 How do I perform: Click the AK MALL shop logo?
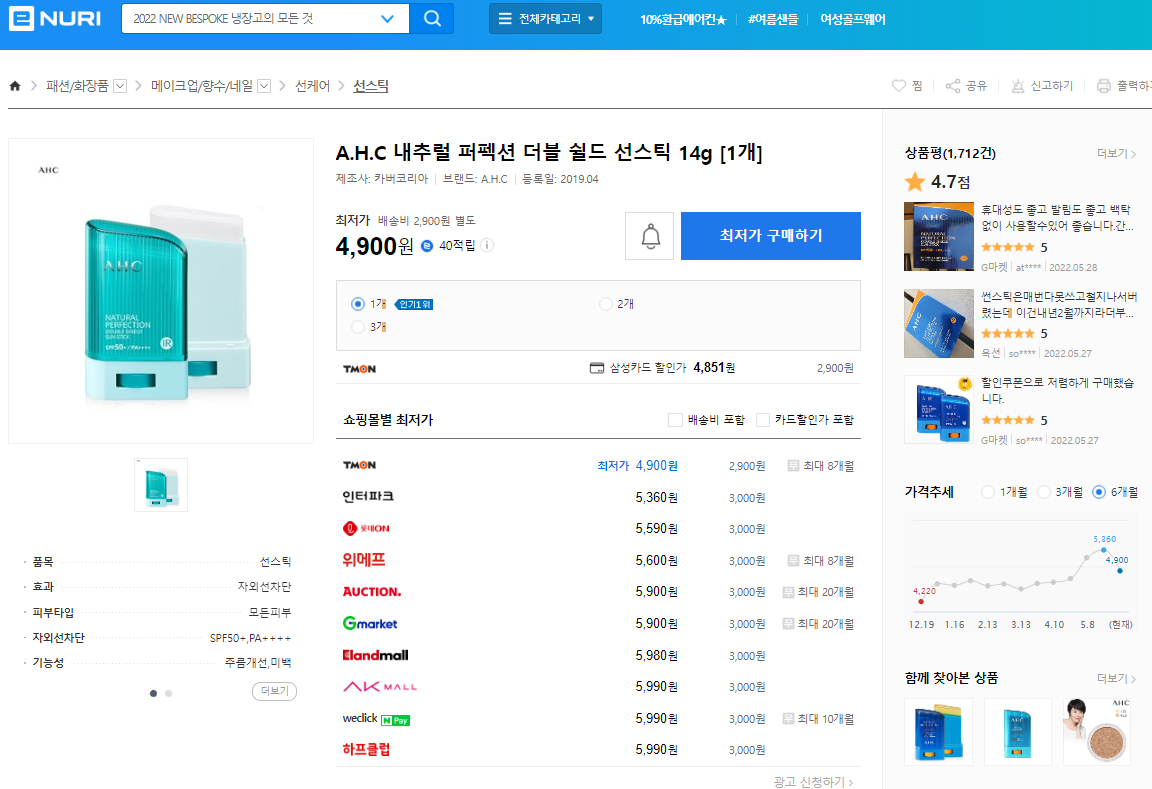click(x=380, y=687)
